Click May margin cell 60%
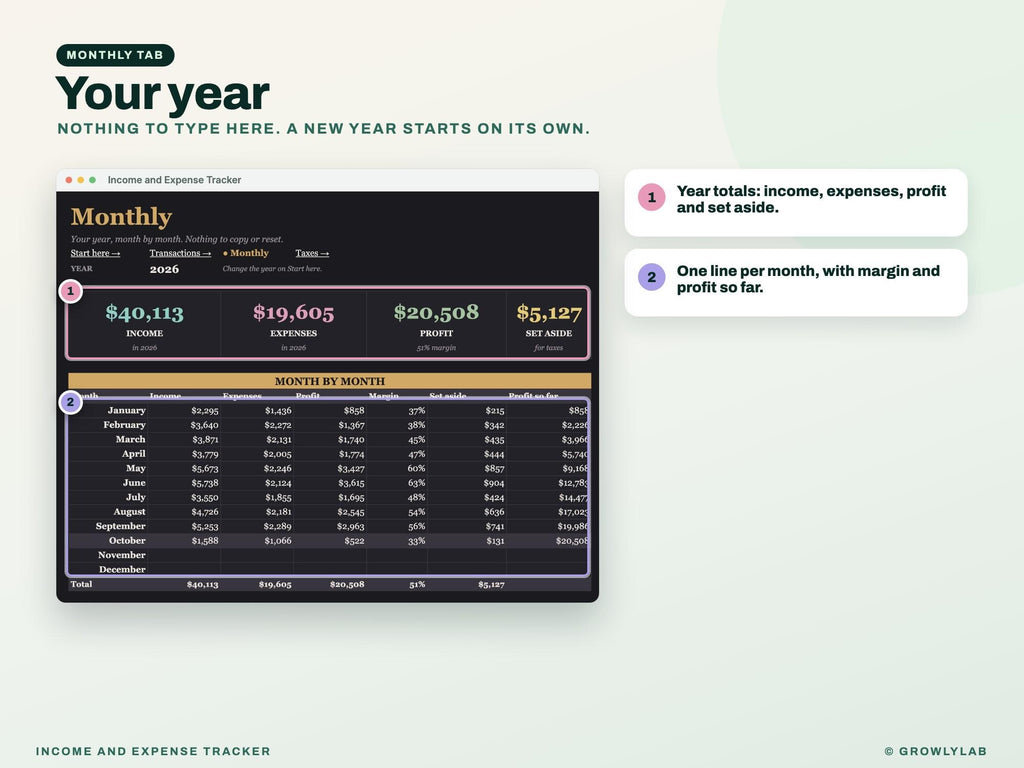 (x=417, y=468)
